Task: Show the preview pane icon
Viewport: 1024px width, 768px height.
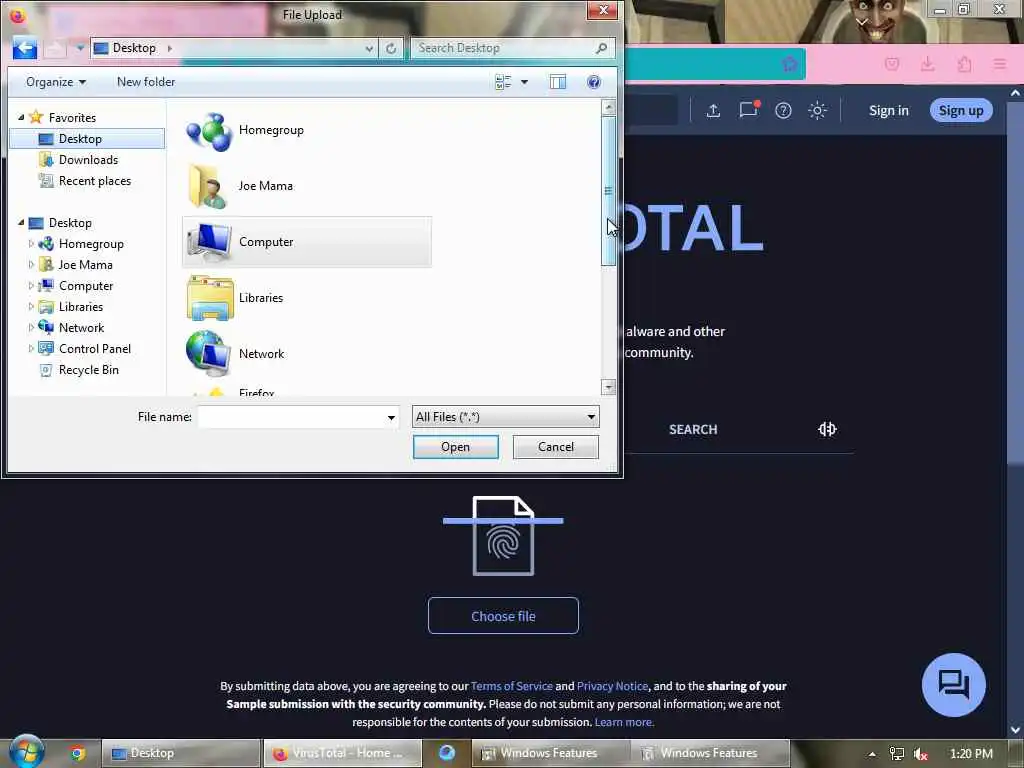Action: tap(558, 82)
